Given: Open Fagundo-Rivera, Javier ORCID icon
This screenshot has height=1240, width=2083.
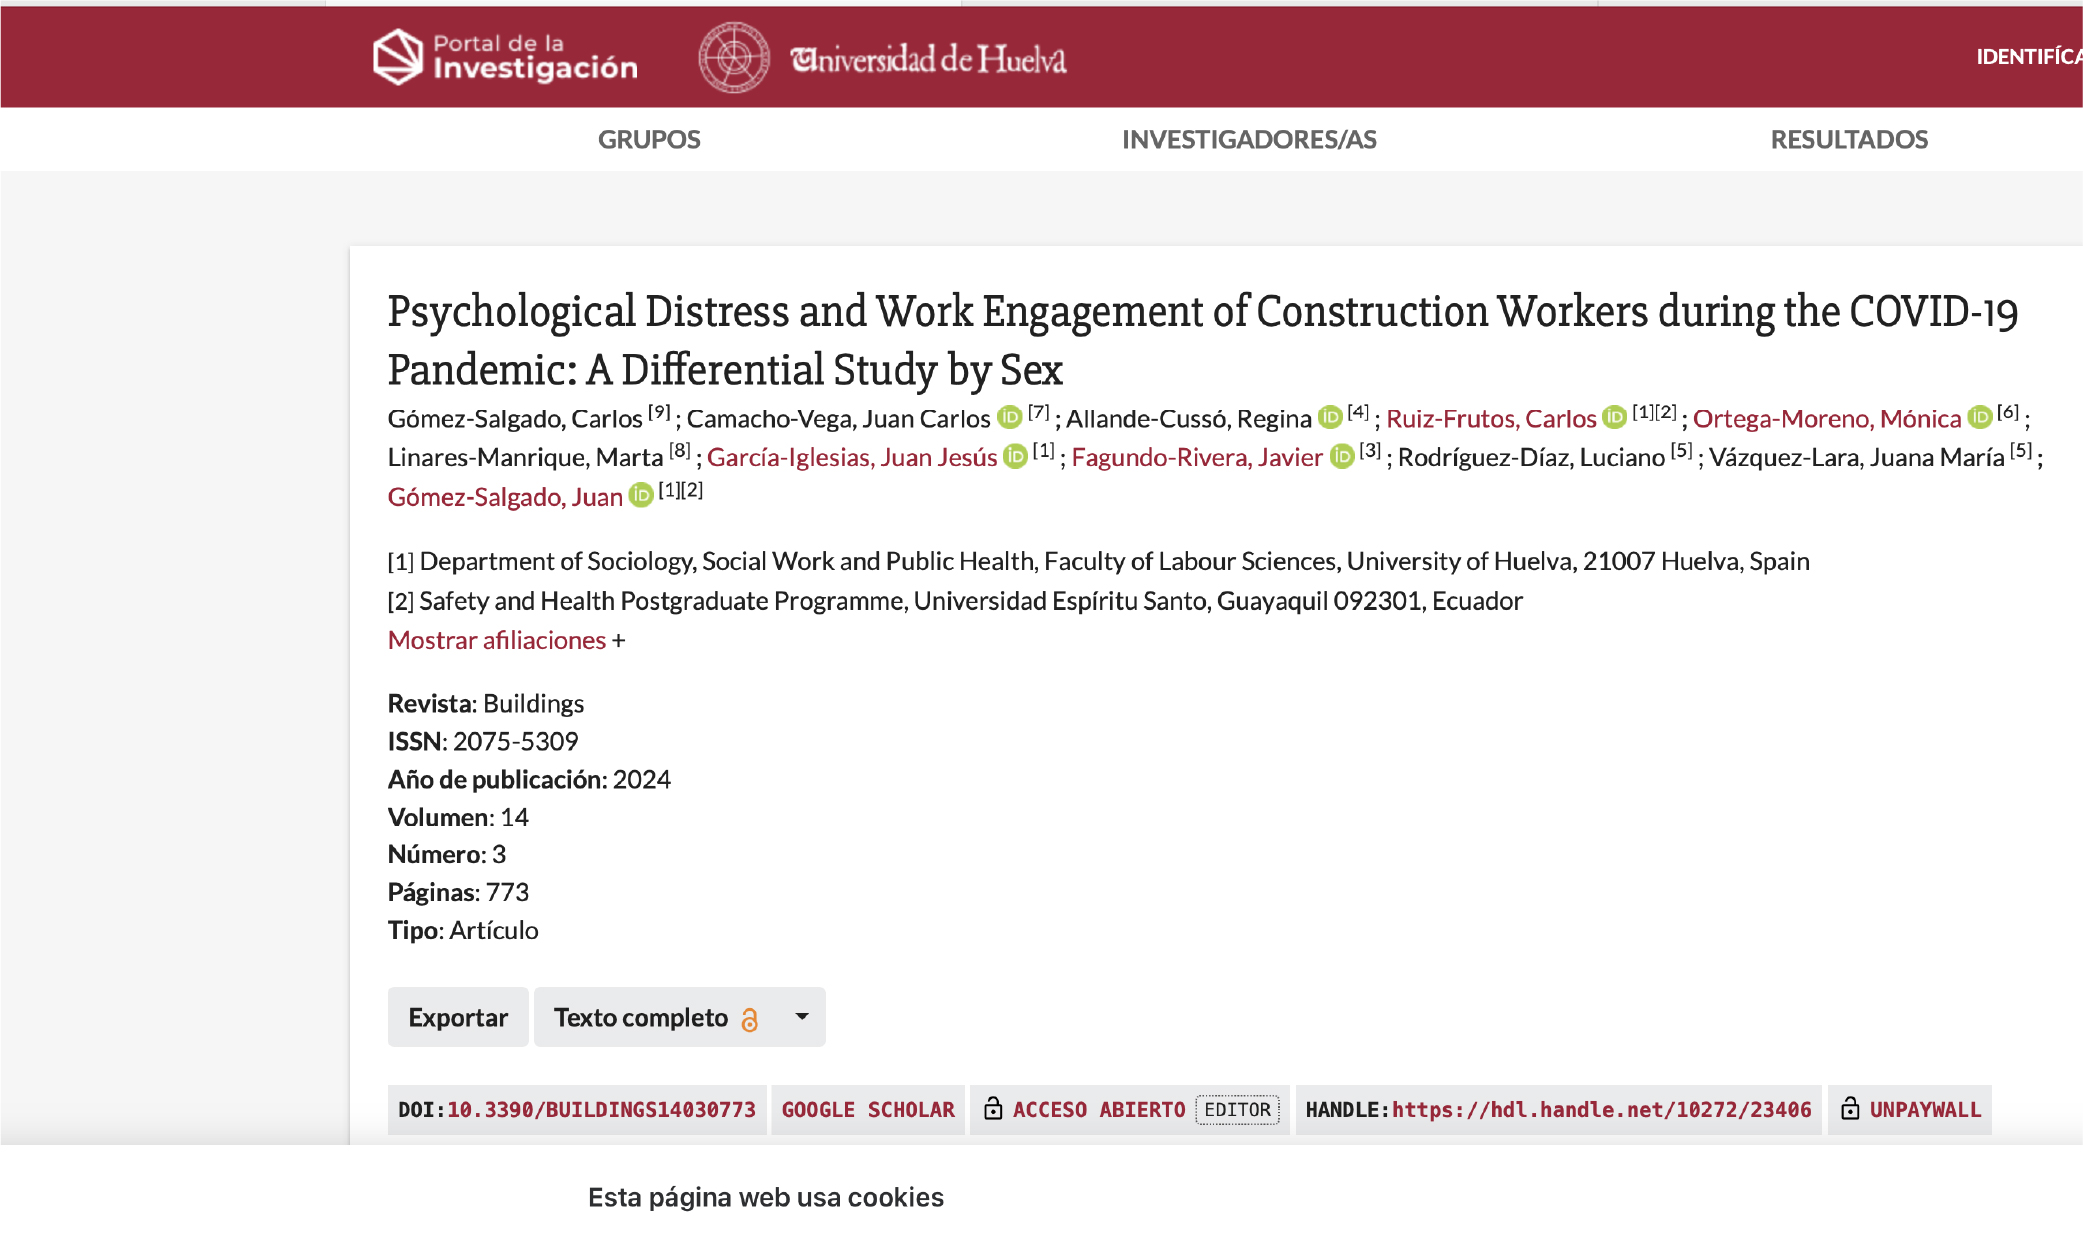Looking at the screenshot, I should (1342, 456).
